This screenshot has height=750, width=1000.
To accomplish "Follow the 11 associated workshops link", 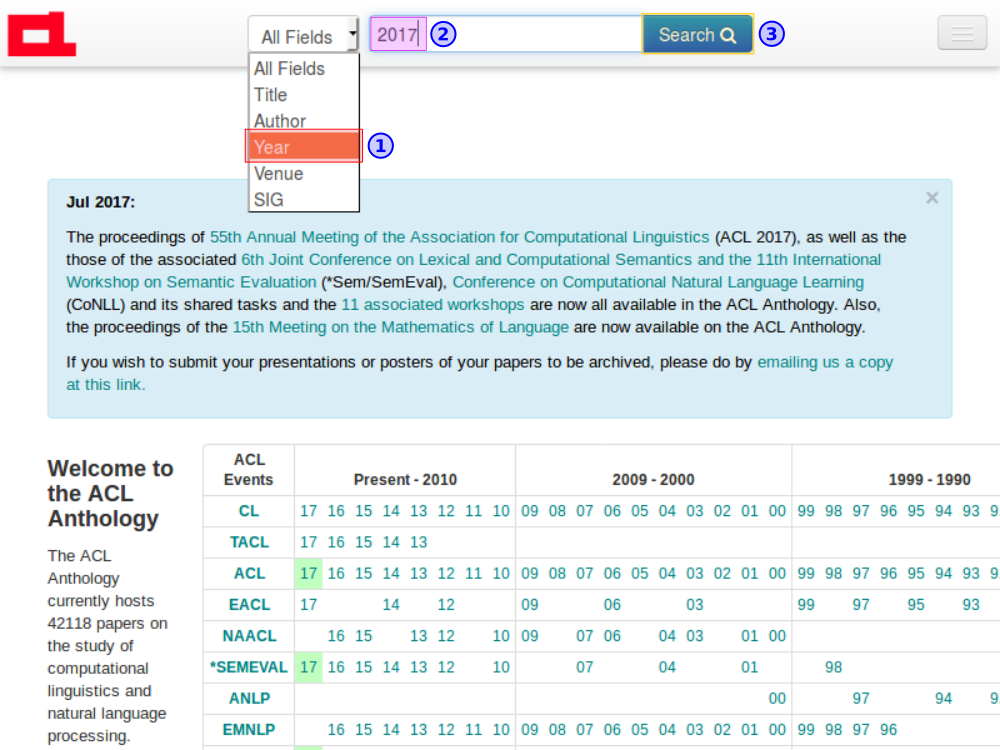I will tap(433, 305).
